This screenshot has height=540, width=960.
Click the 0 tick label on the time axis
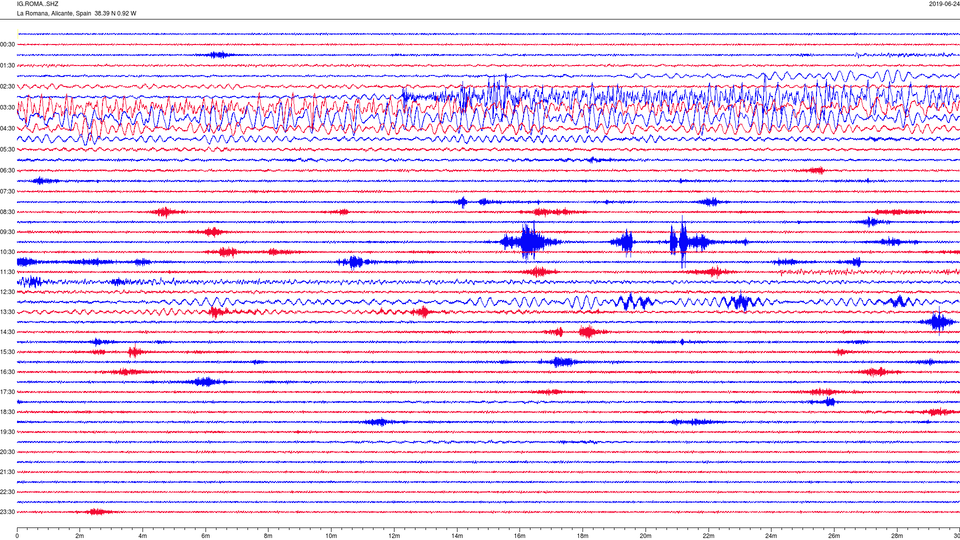coord(17,536)
